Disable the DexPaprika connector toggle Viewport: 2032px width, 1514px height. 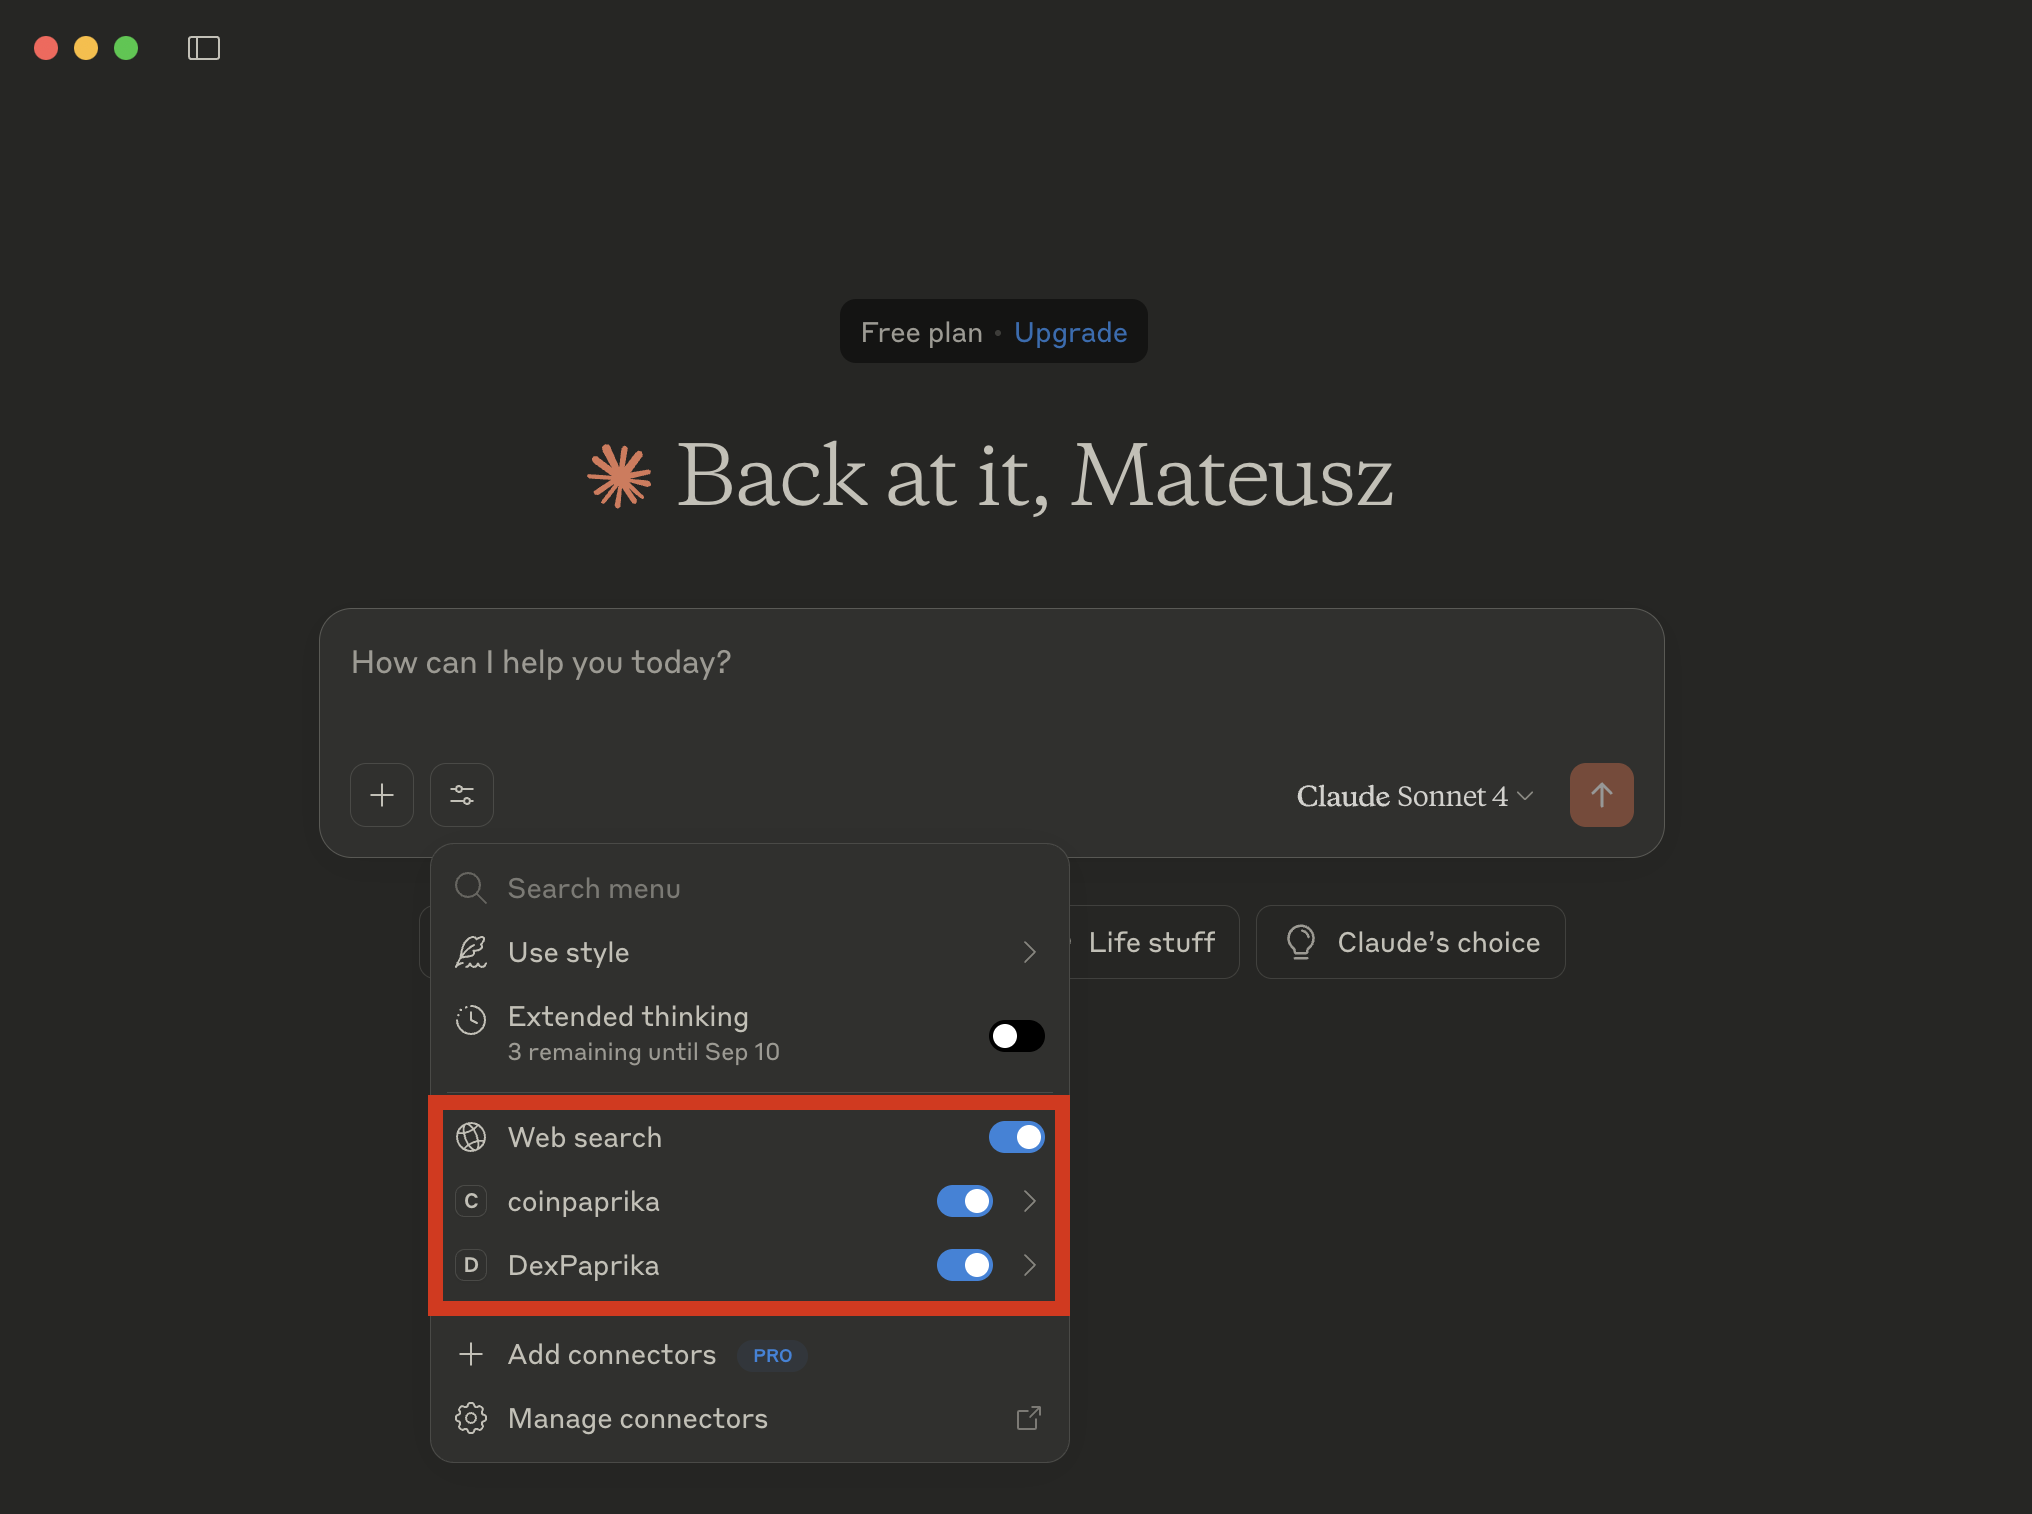point(965,1265)
